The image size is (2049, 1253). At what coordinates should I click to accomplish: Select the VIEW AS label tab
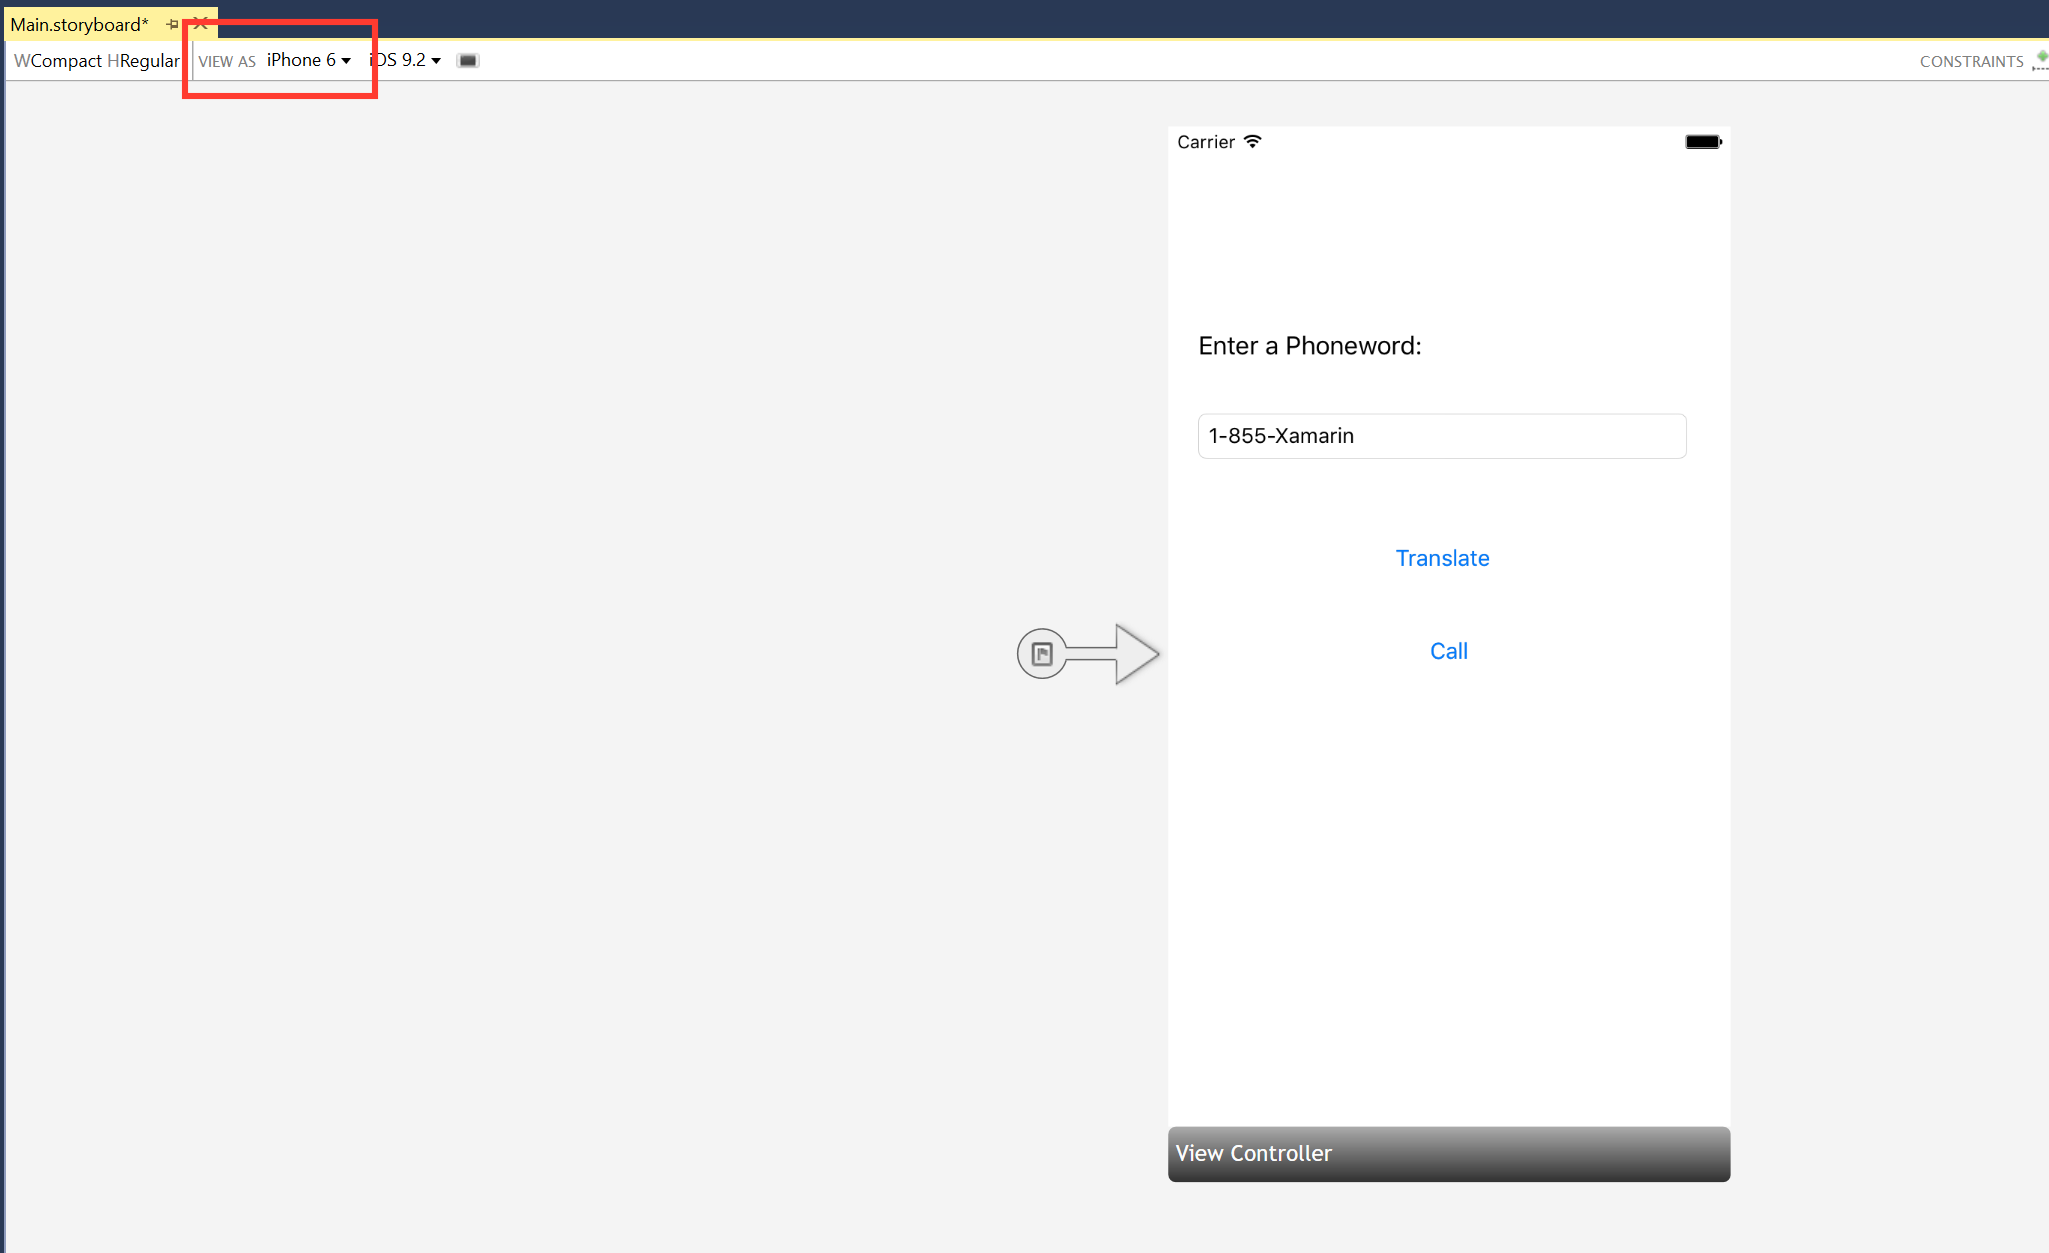[225, 60]
